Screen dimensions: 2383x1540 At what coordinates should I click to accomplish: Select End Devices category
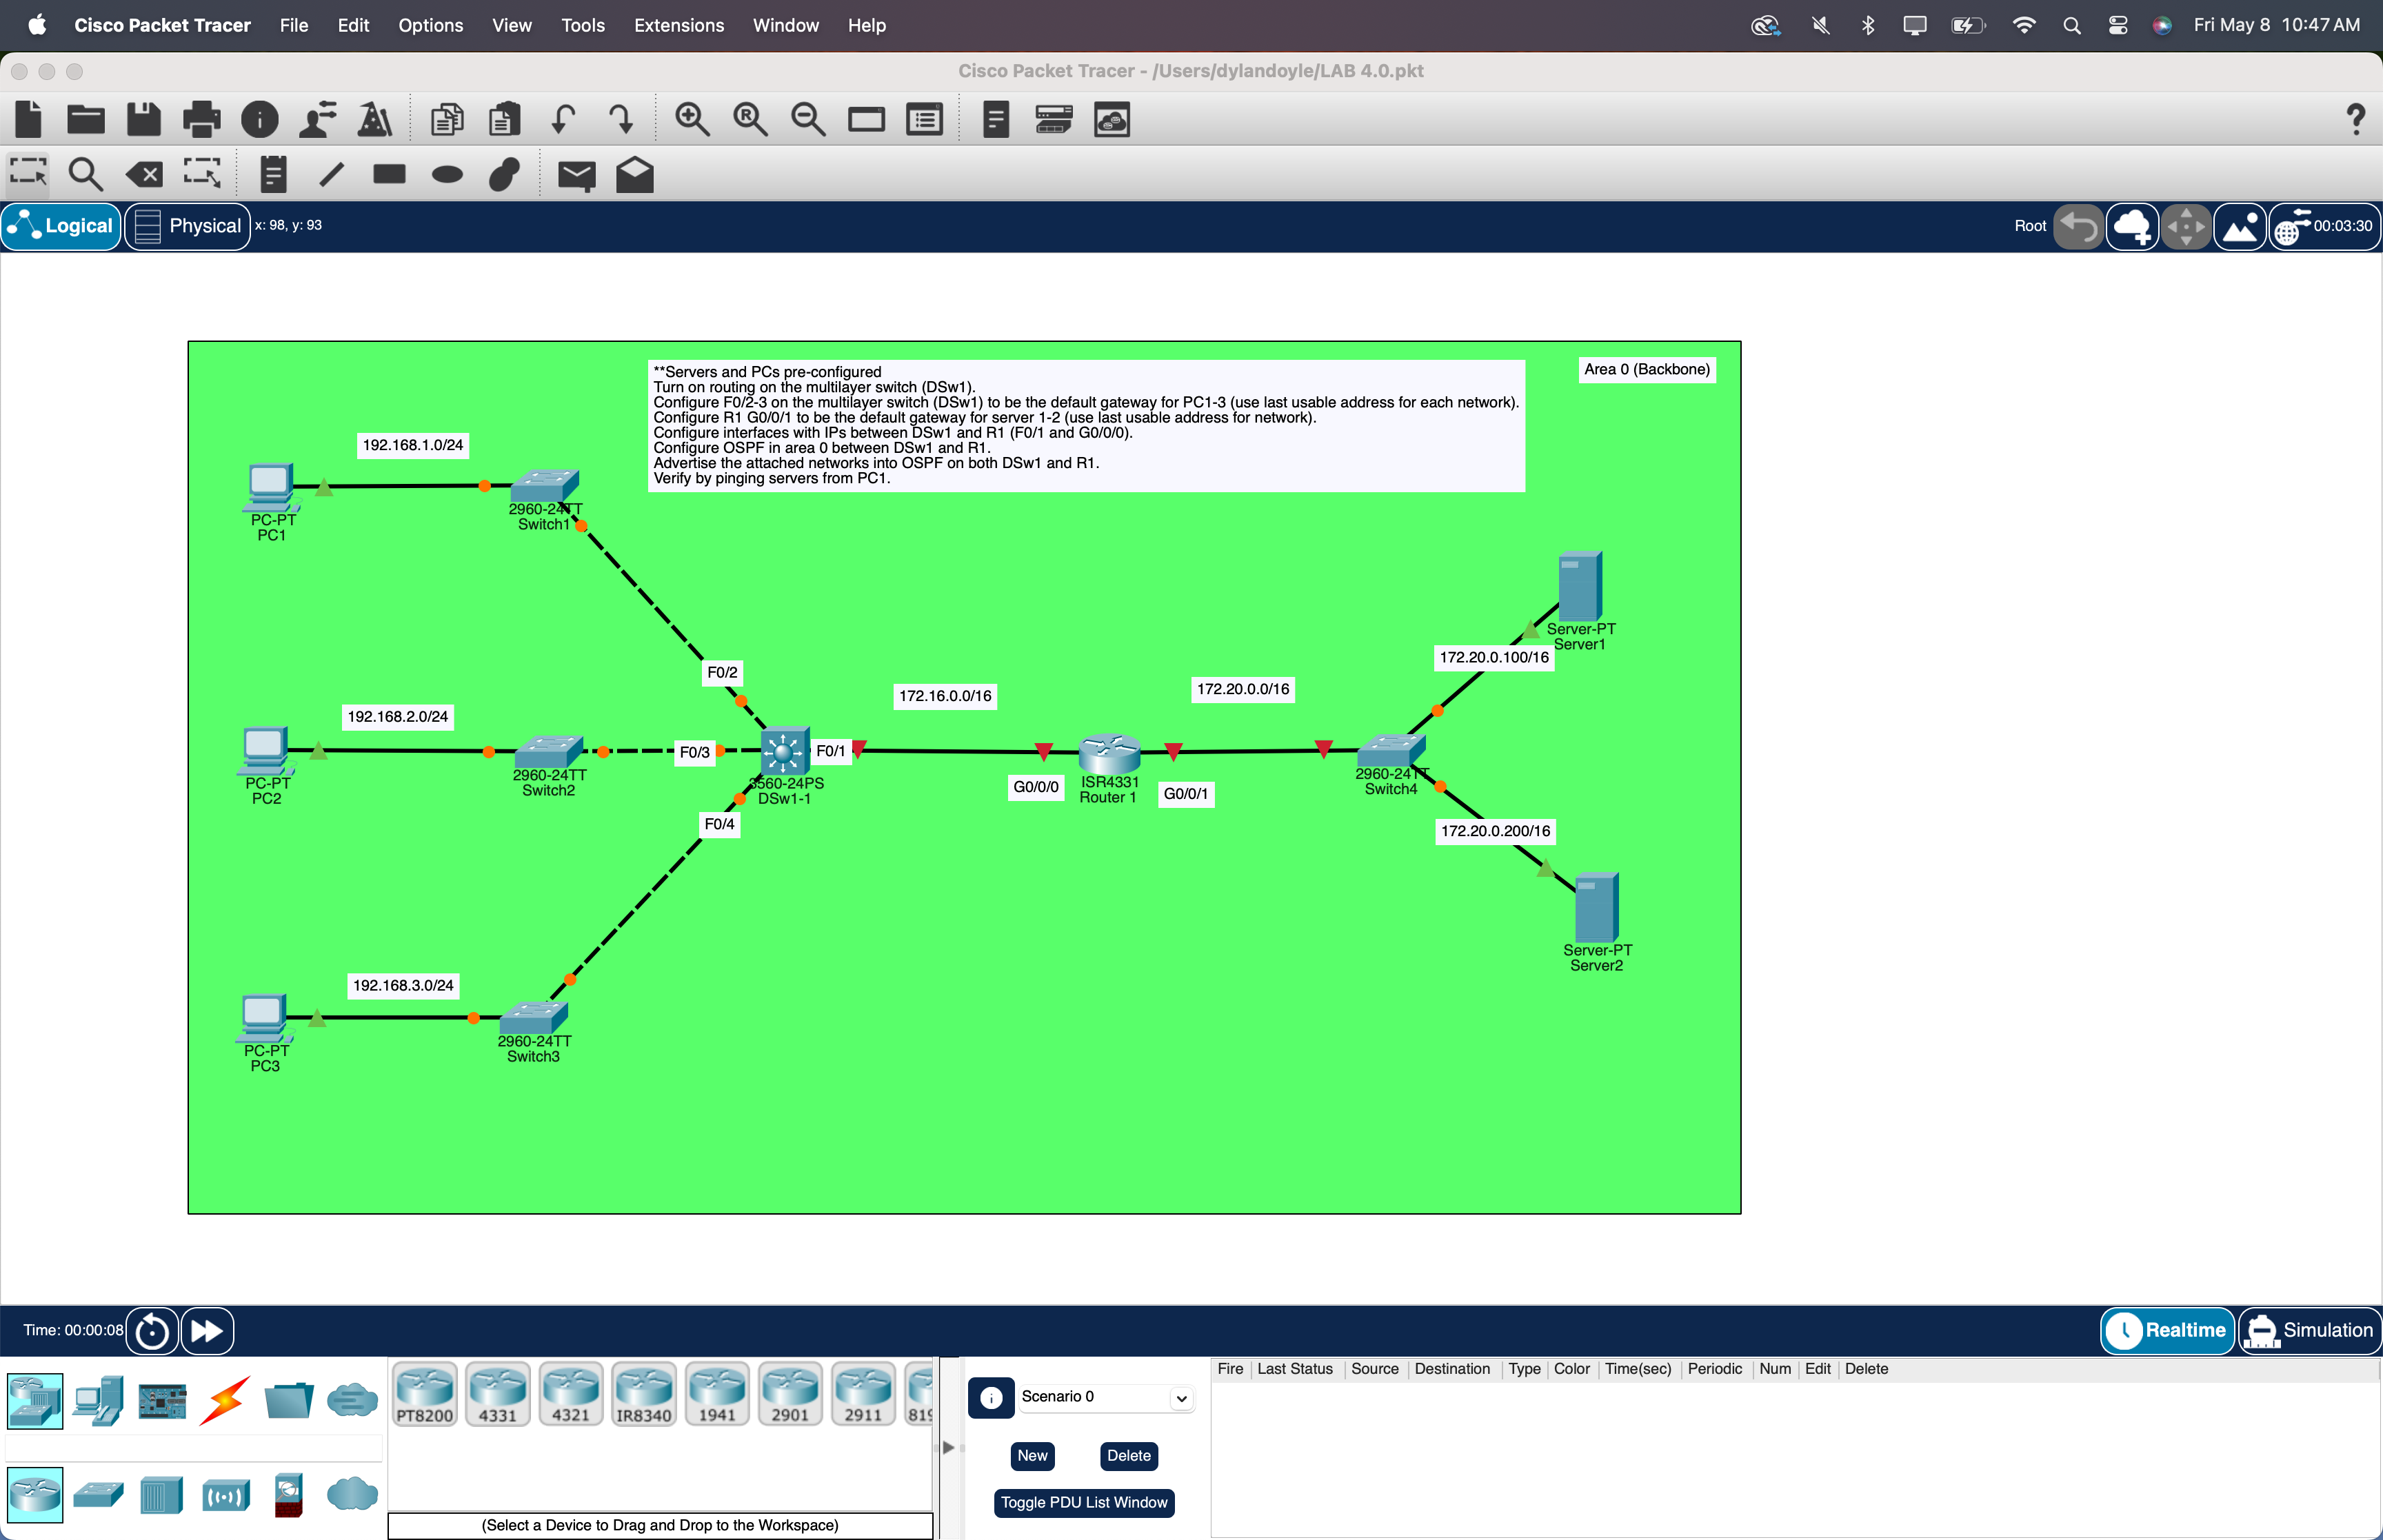[x=99, y=1400]
